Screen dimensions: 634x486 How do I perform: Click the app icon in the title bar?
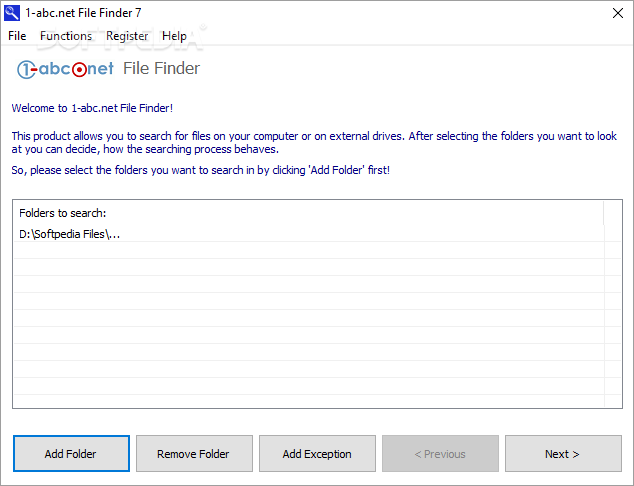(x=12, y=13)
